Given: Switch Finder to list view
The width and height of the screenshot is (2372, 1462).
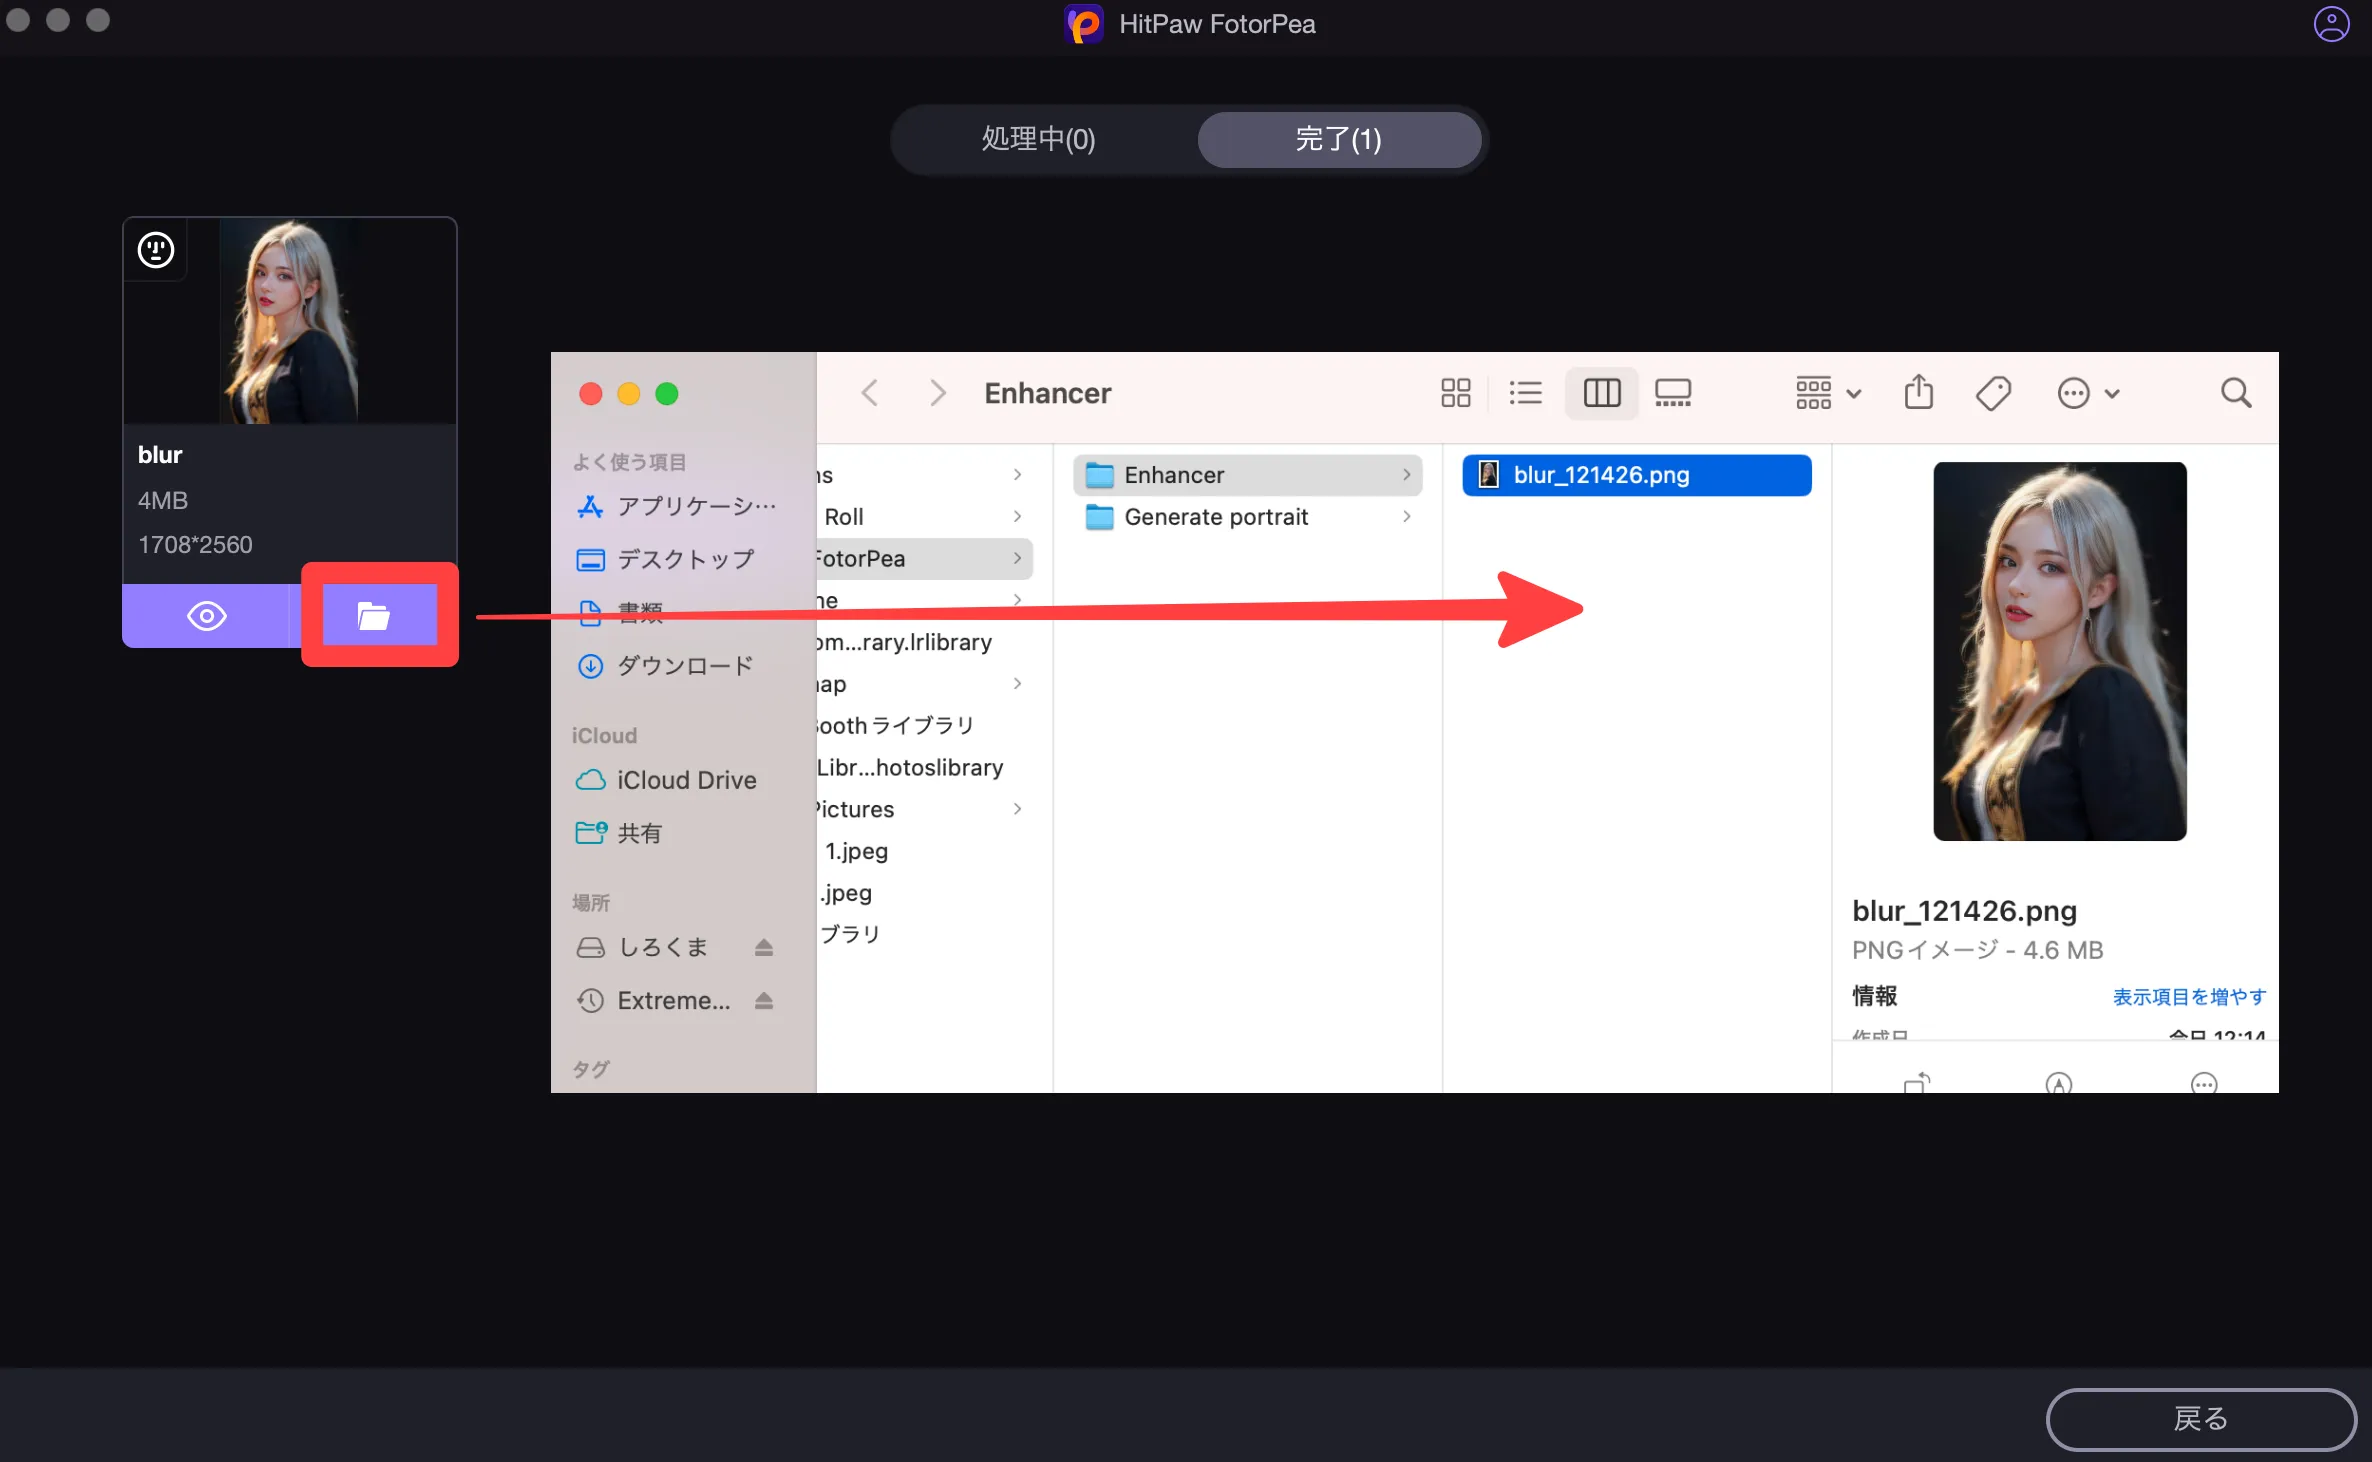Looking at the screenshot, I should tap(1526, 393).
